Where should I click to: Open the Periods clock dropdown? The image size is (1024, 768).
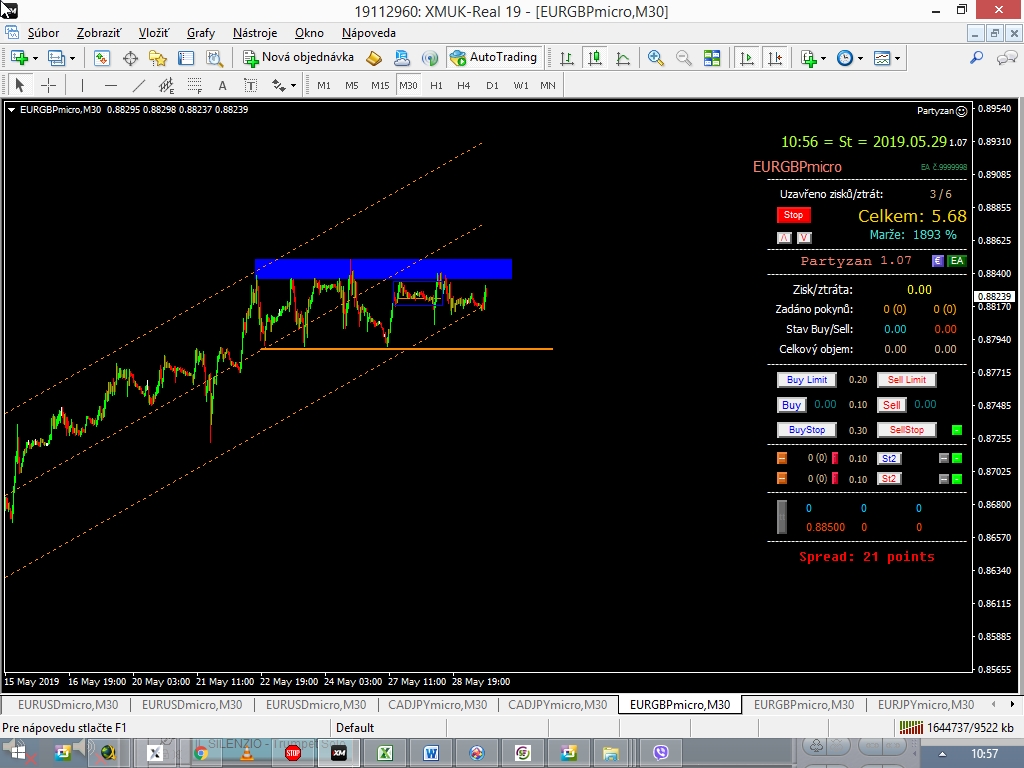[x=860, y=58]
